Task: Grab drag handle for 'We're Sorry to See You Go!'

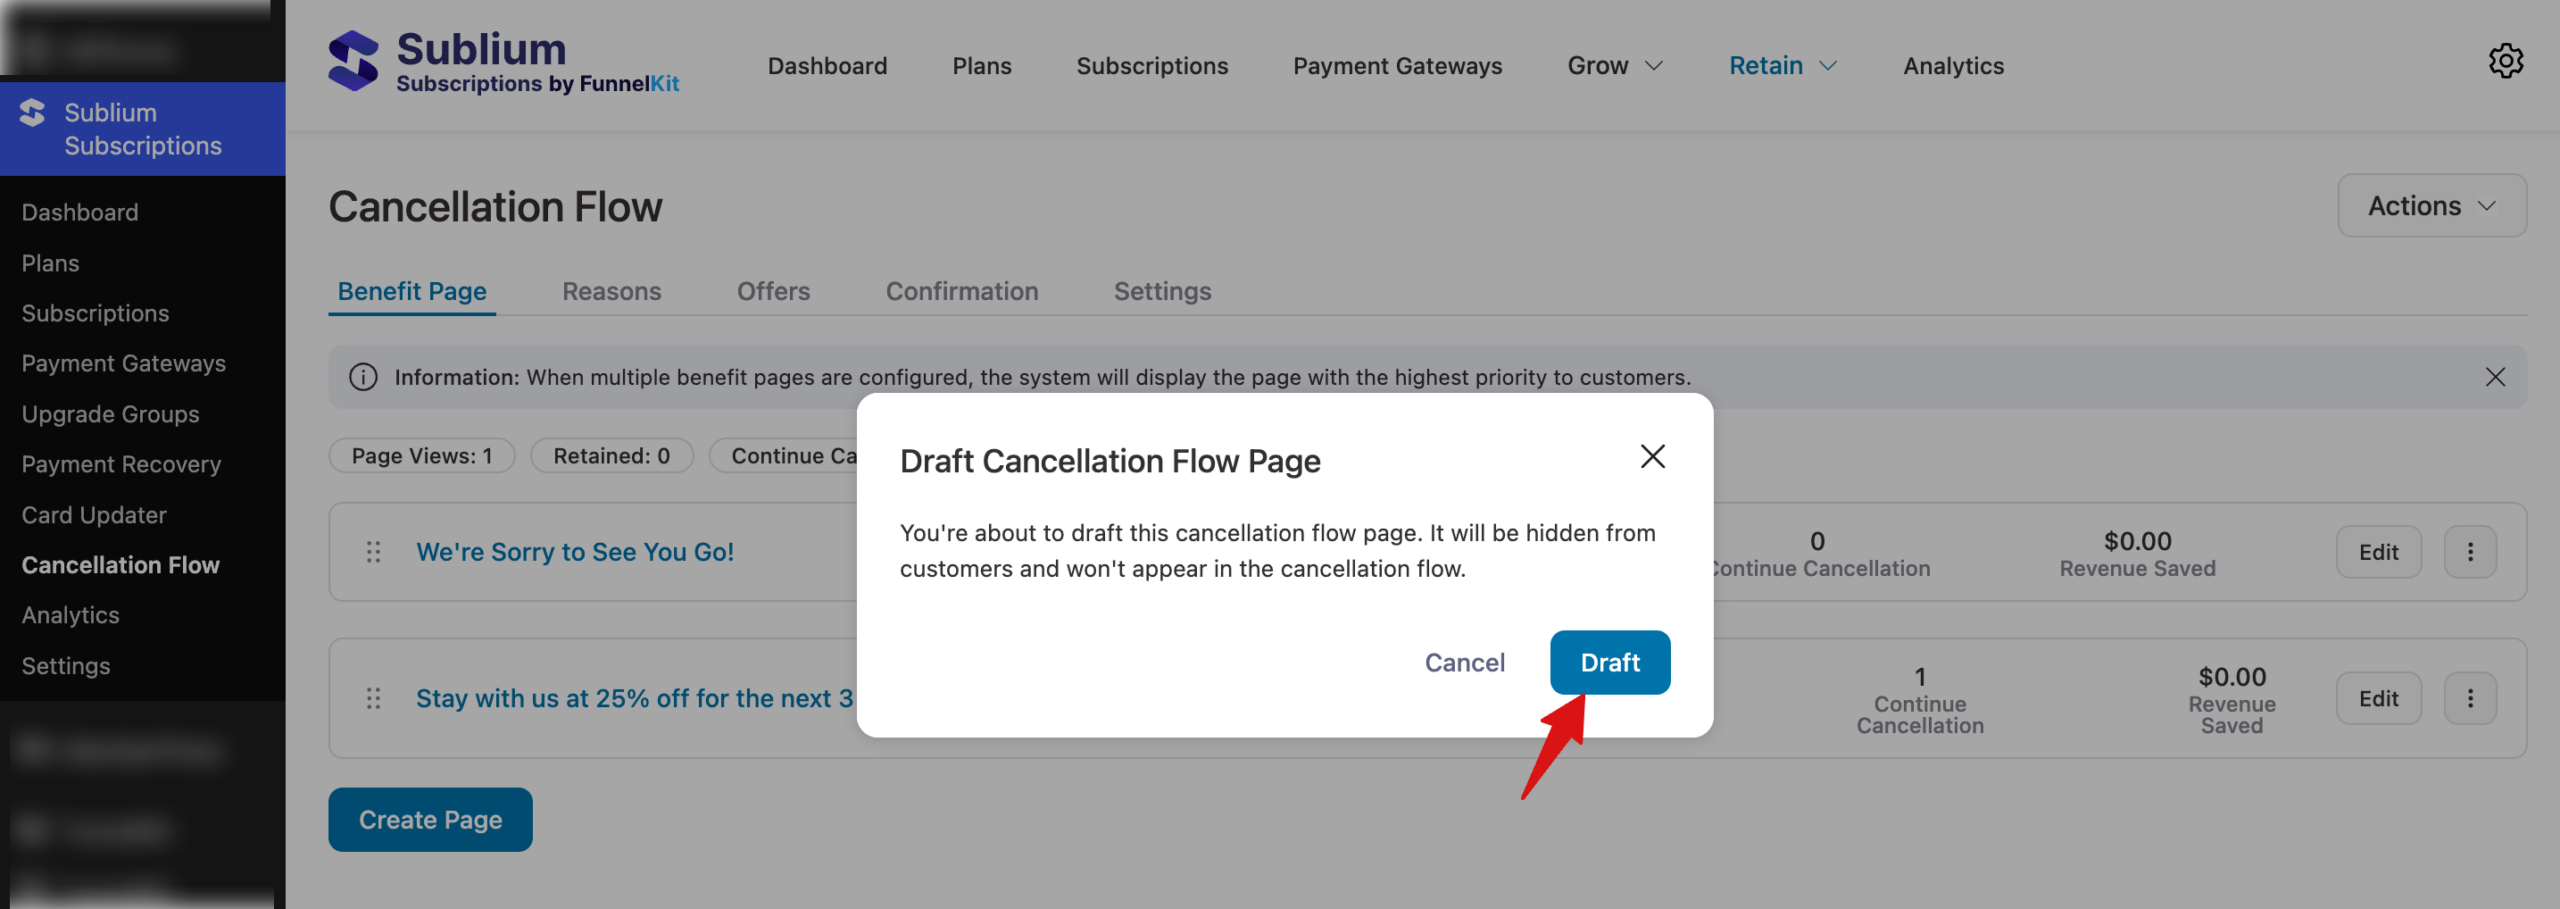Action: tap(373, 552)
